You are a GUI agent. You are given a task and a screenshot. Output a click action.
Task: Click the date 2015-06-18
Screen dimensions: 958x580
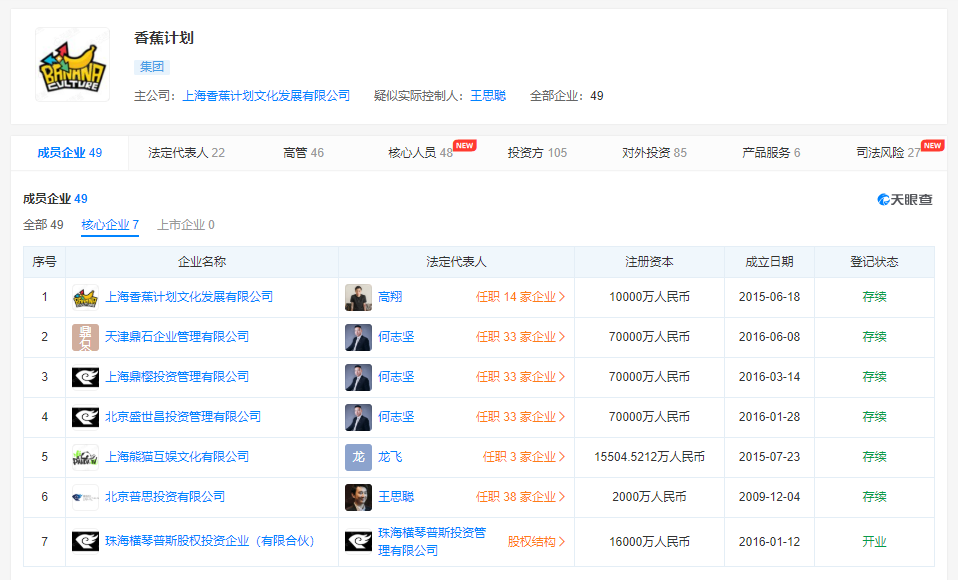[x=769, y=297]
